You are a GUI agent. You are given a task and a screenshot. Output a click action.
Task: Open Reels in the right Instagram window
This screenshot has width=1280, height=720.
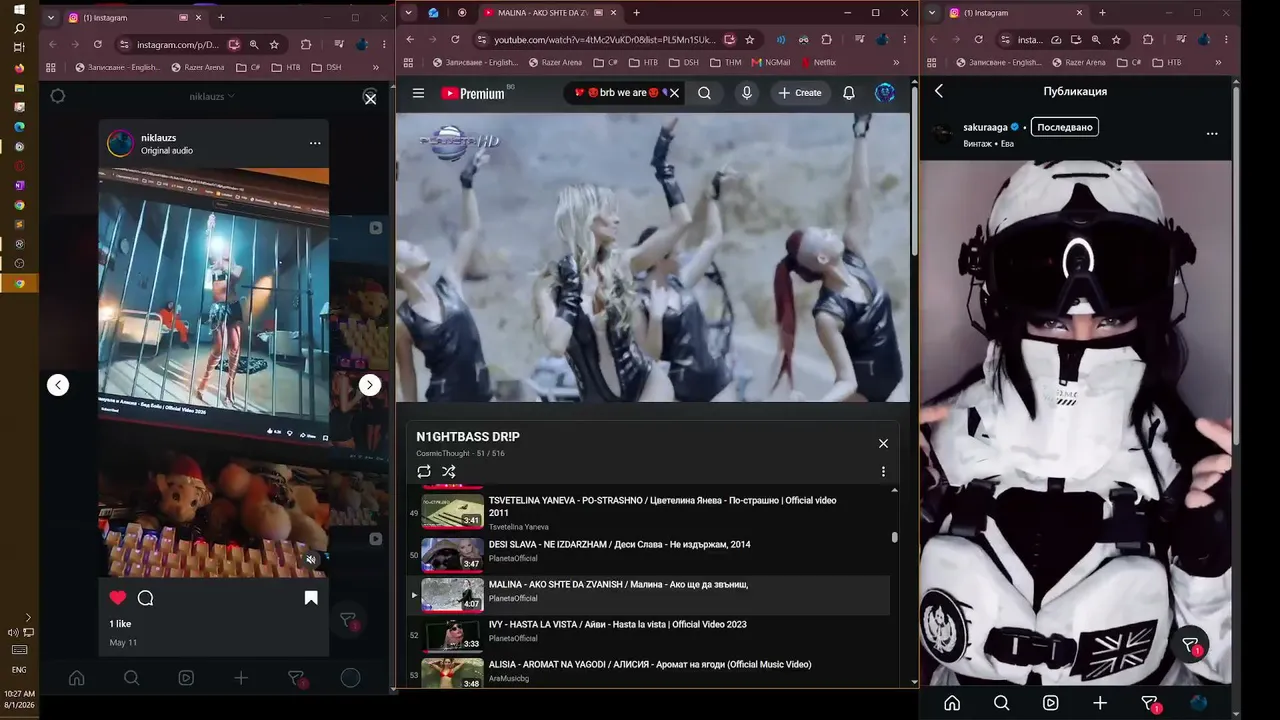click(x=1051, y=703)
